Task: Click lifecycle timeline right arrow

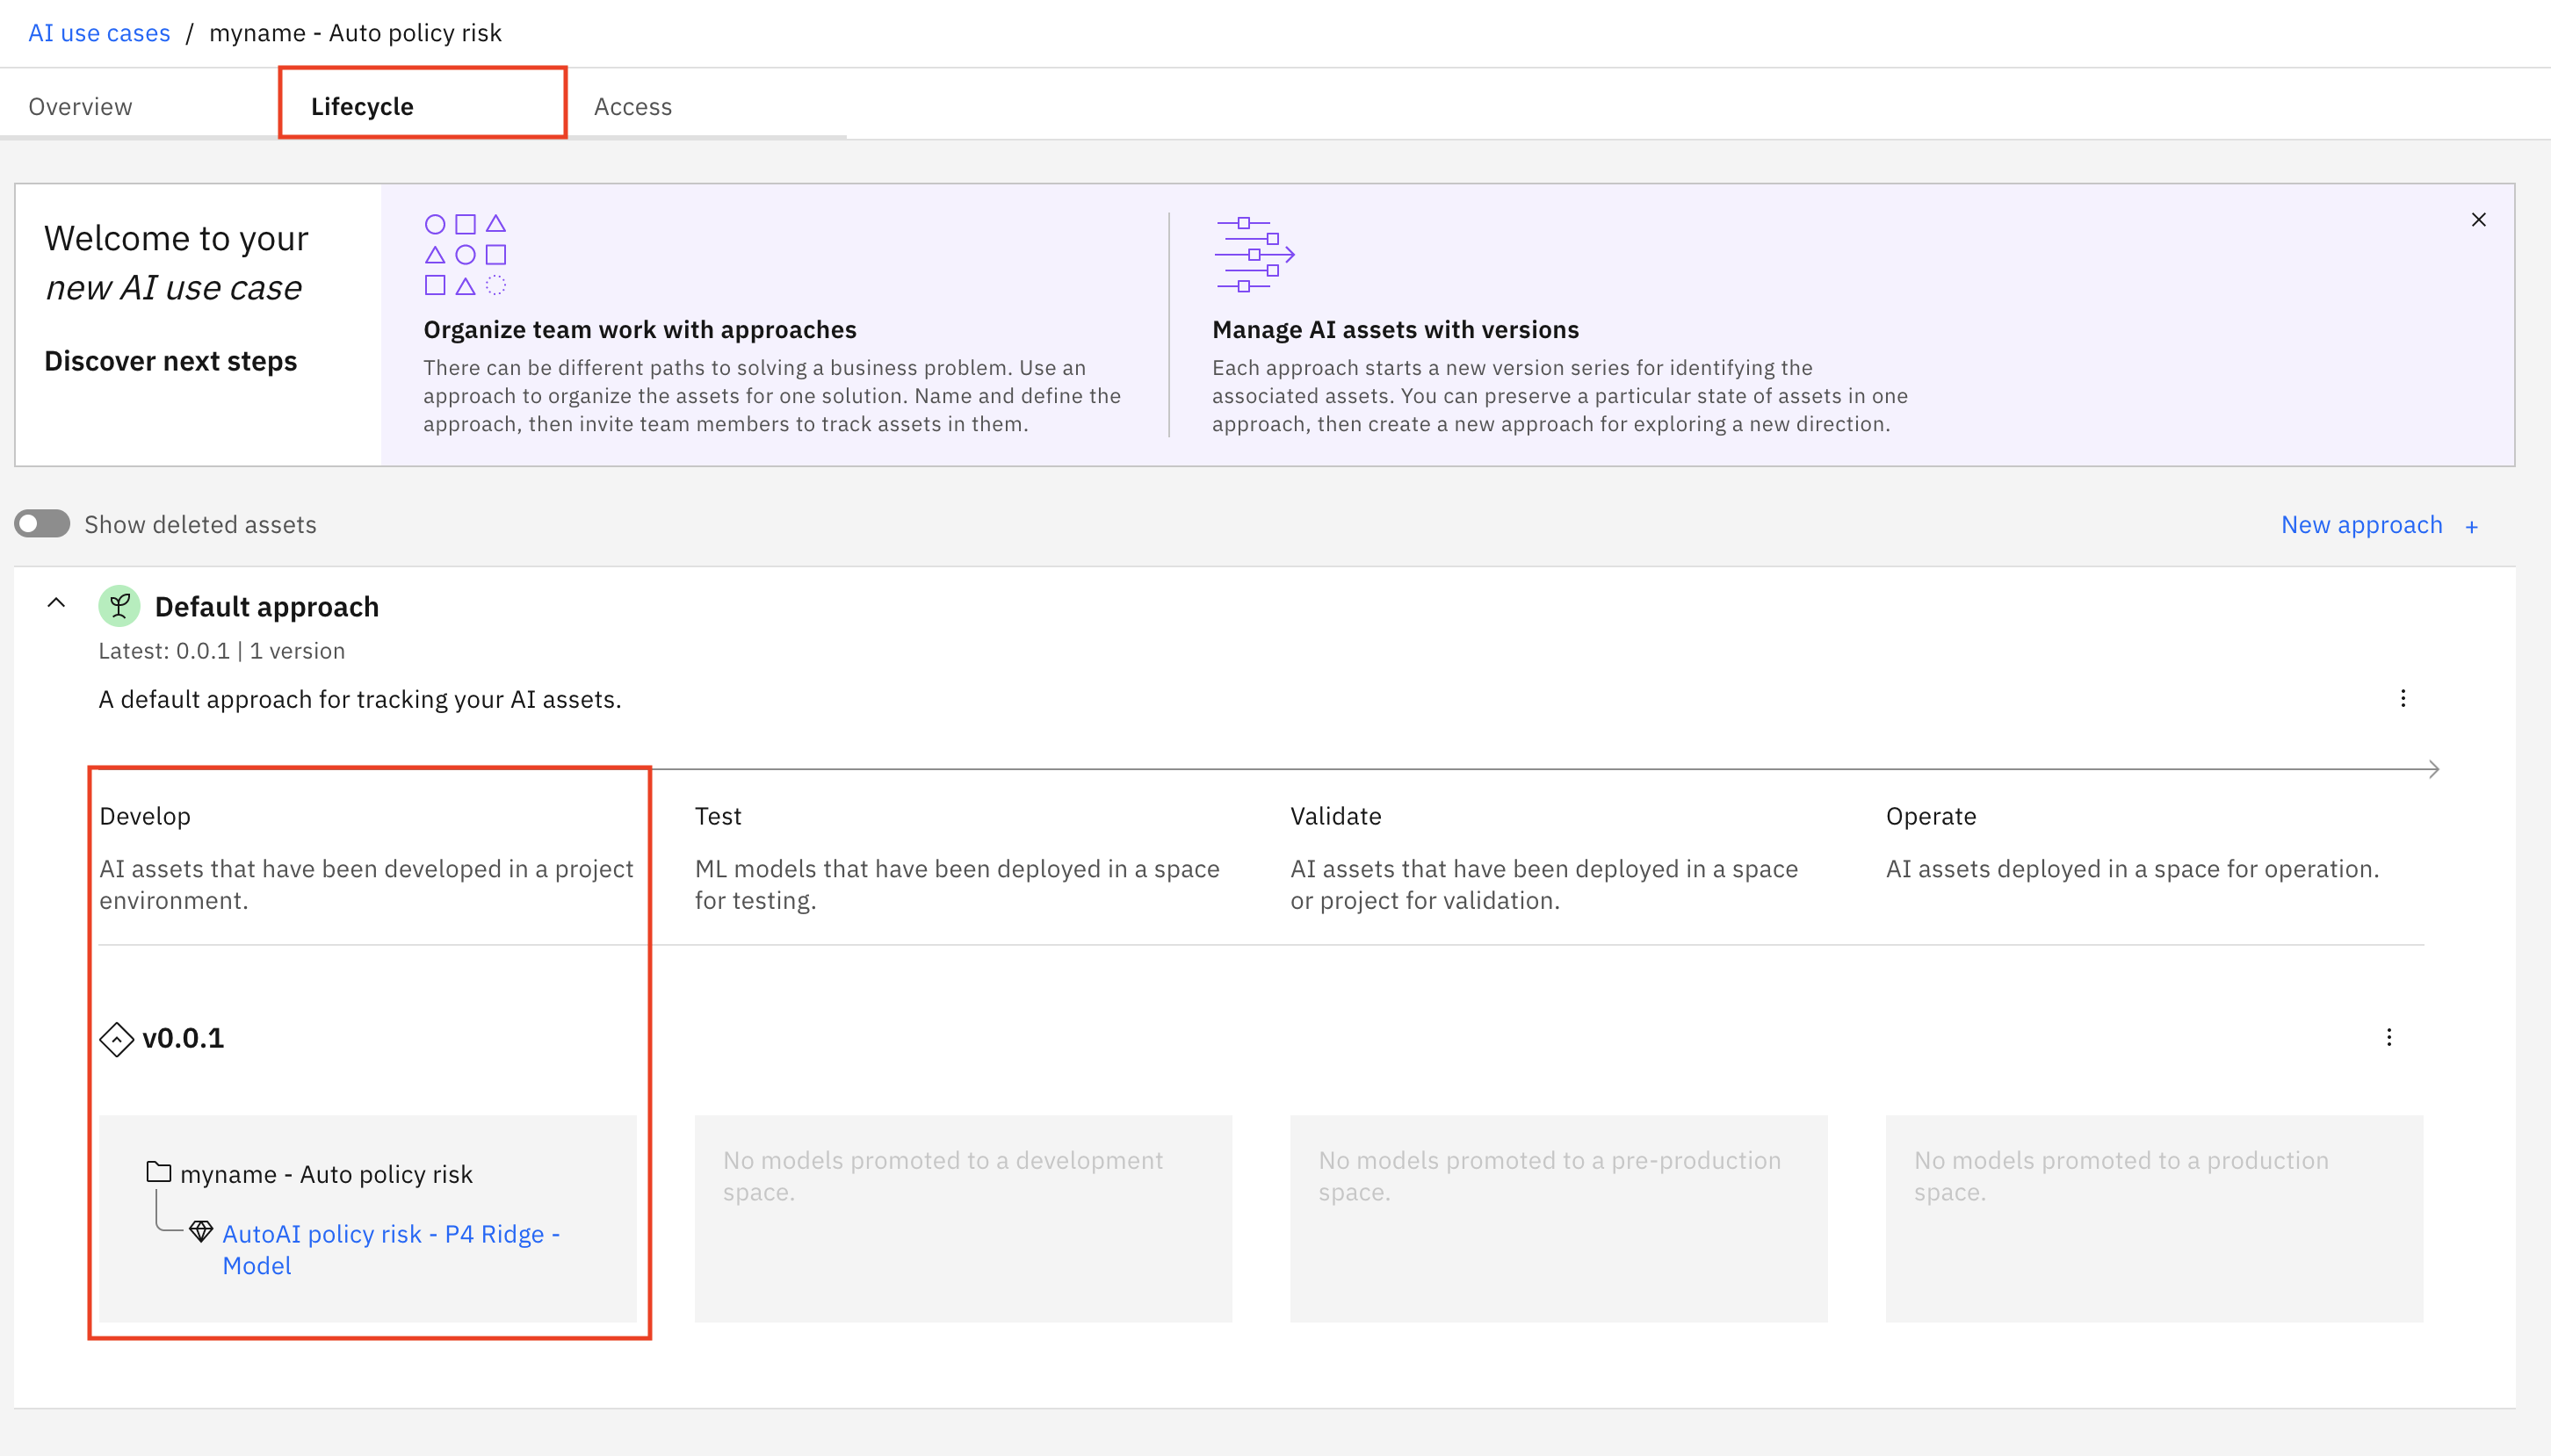Action: point(2432,769)
